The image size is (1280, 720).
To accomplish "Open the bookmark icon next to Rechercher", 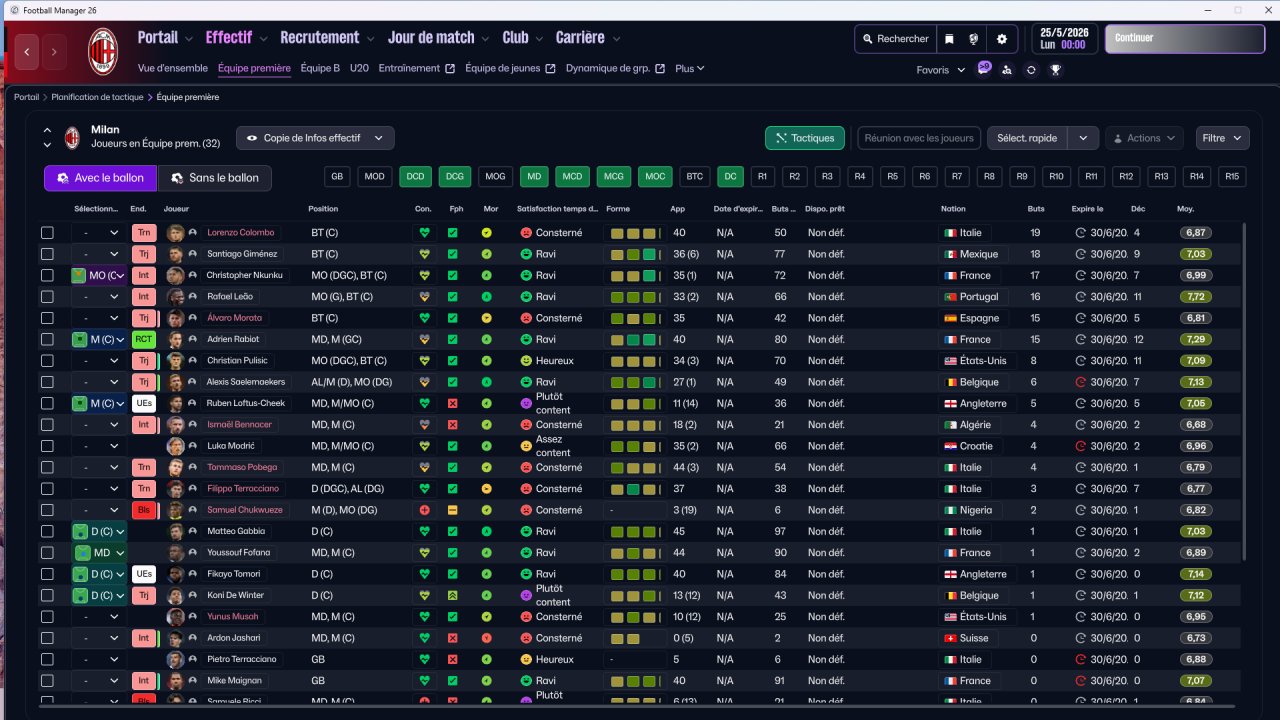I will [949, 39].
